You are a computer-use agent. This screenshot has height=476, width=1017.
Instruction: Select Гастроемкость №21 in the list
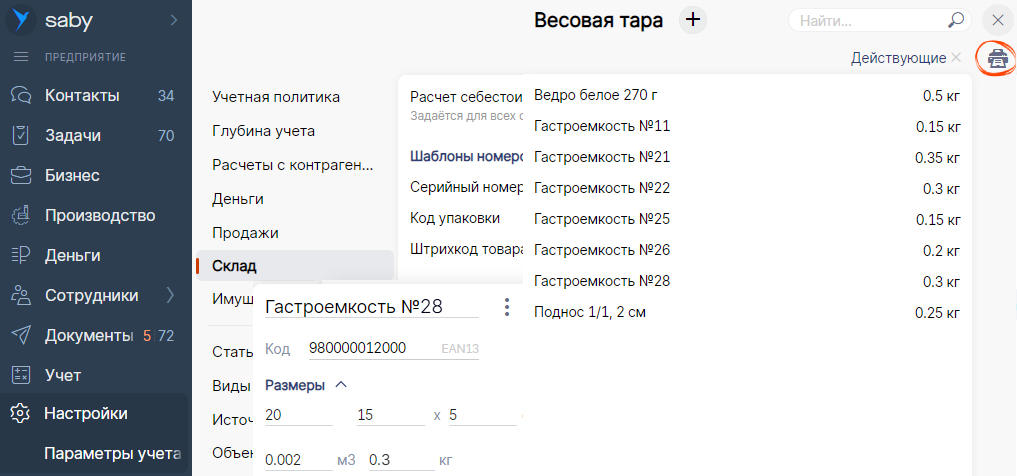[602, 157]
